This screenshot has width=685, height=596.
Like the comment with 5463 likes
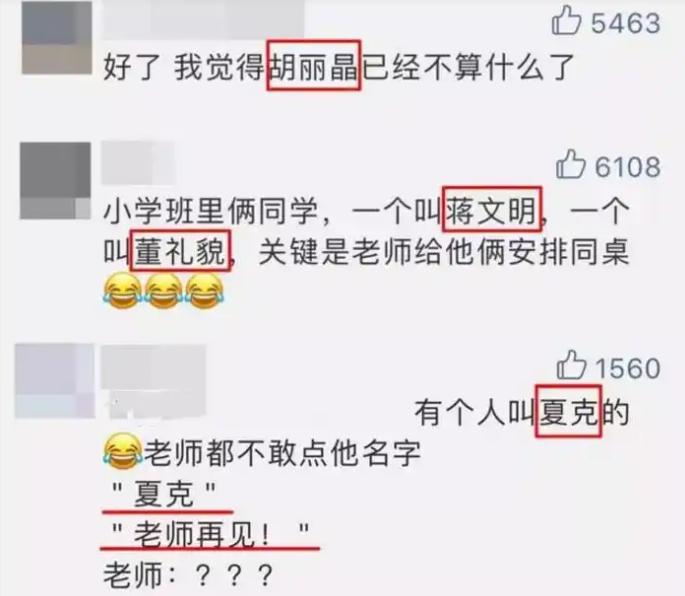coord(566,20)
